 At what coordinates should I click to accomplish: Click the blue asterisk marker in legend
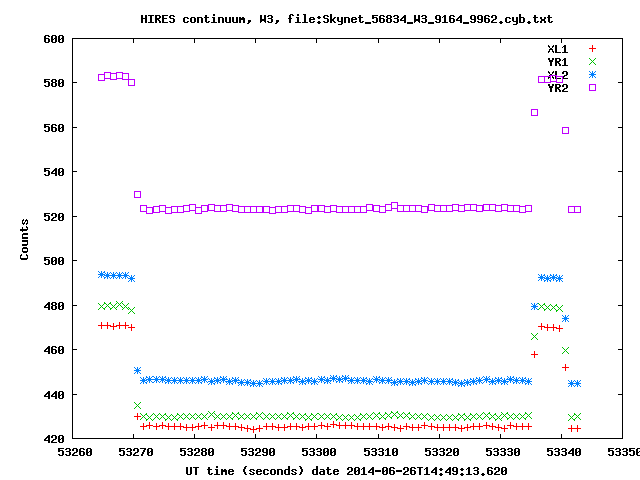[592, 75]
